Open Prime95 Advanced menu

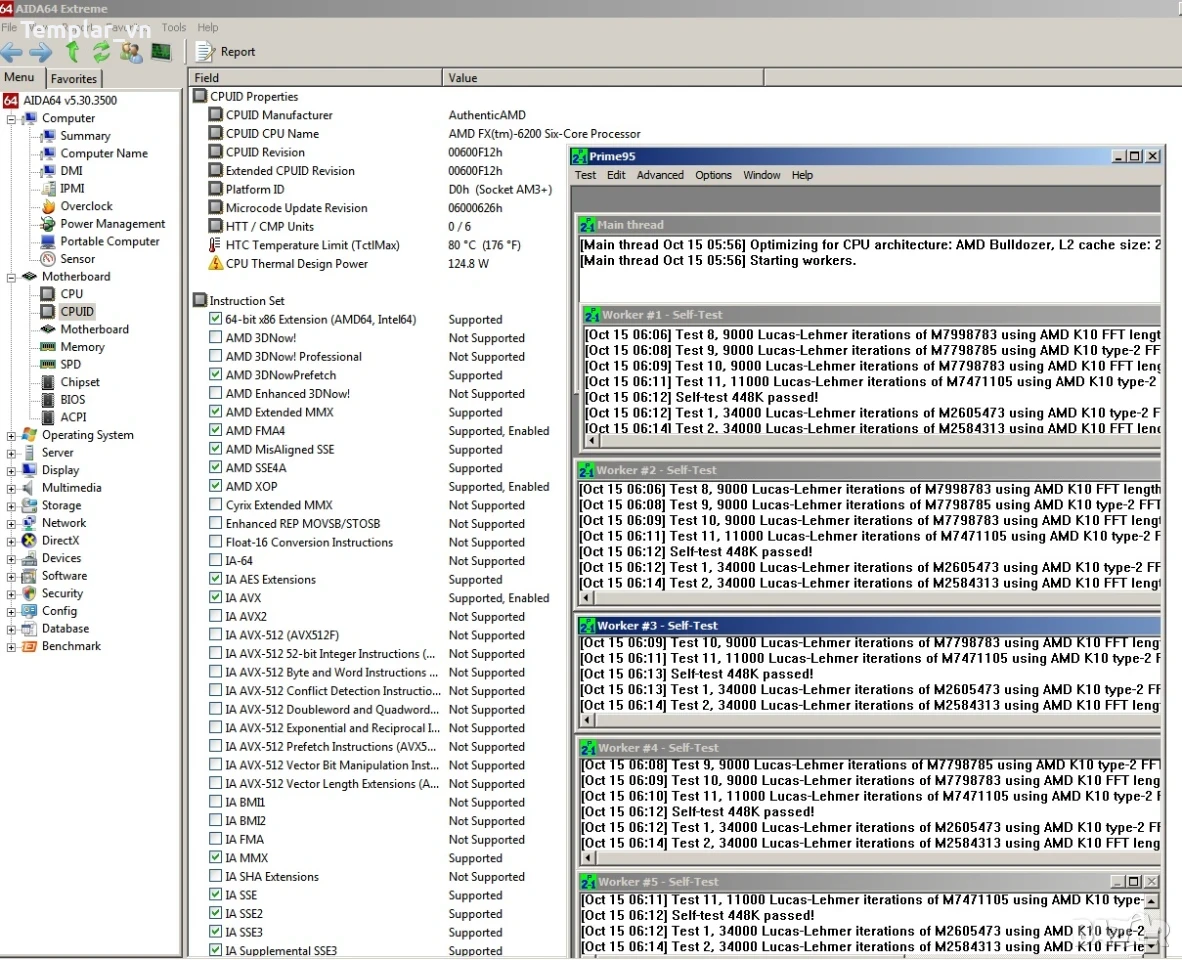[x=660, y=175]
